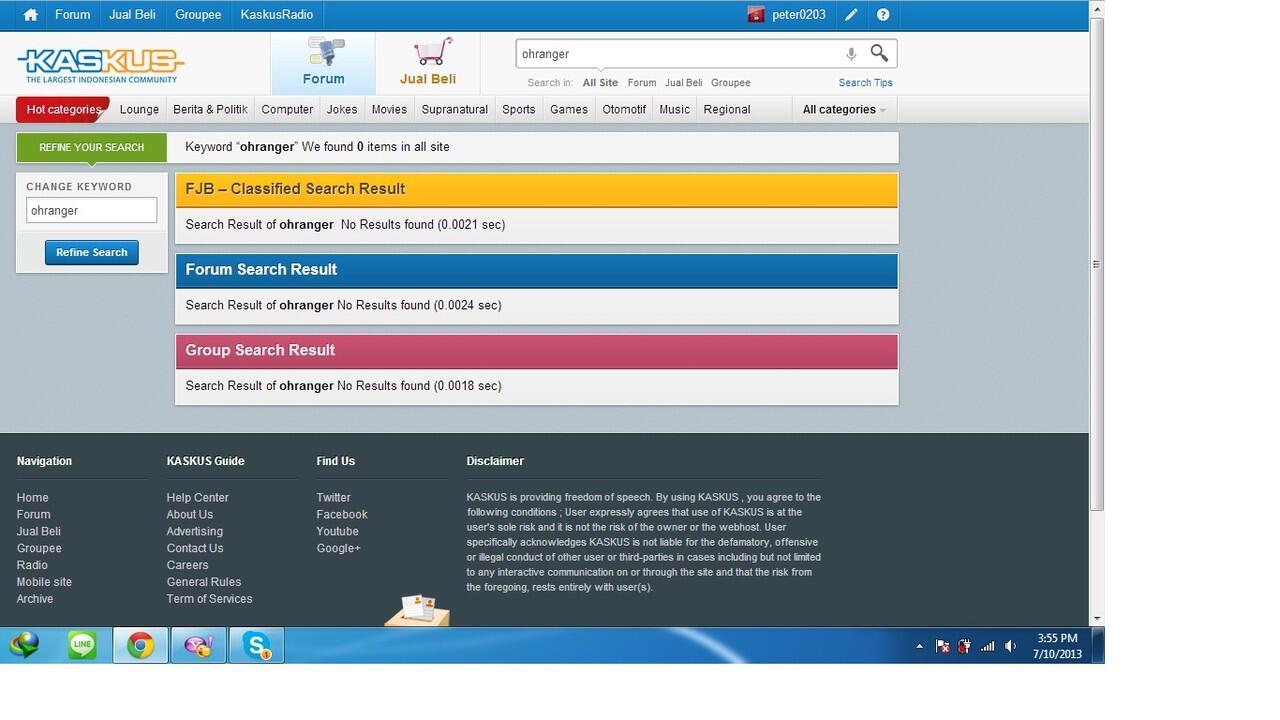Open Yahoo Messenger taskbar icon
Viewport: 1280px width, 720px height.
click(x=198, y=646)
